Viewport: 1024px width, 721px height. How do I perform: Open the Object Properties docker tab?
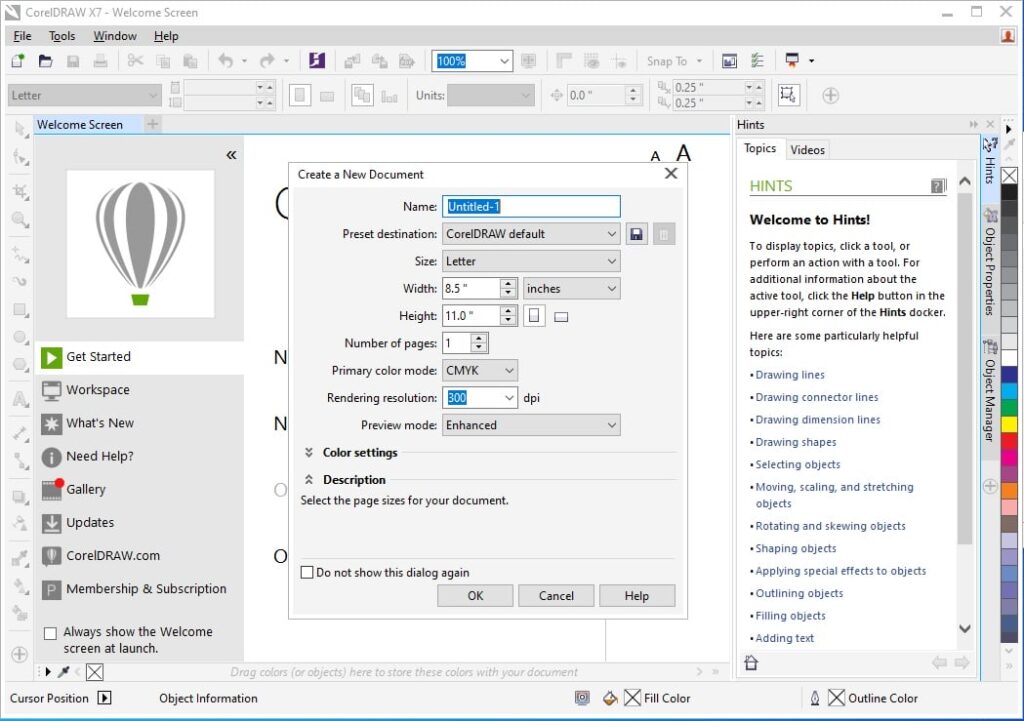990,263
